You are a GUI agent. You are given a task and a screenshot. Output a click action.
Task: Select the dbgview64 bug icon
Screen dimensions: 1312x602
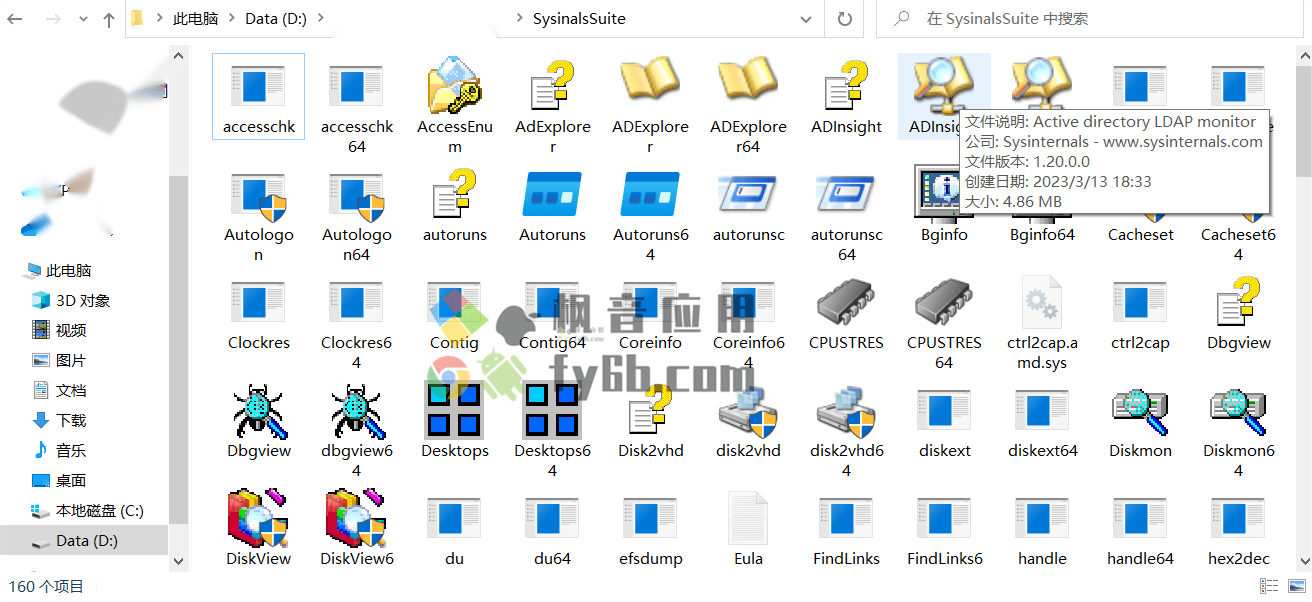[357, 410]
